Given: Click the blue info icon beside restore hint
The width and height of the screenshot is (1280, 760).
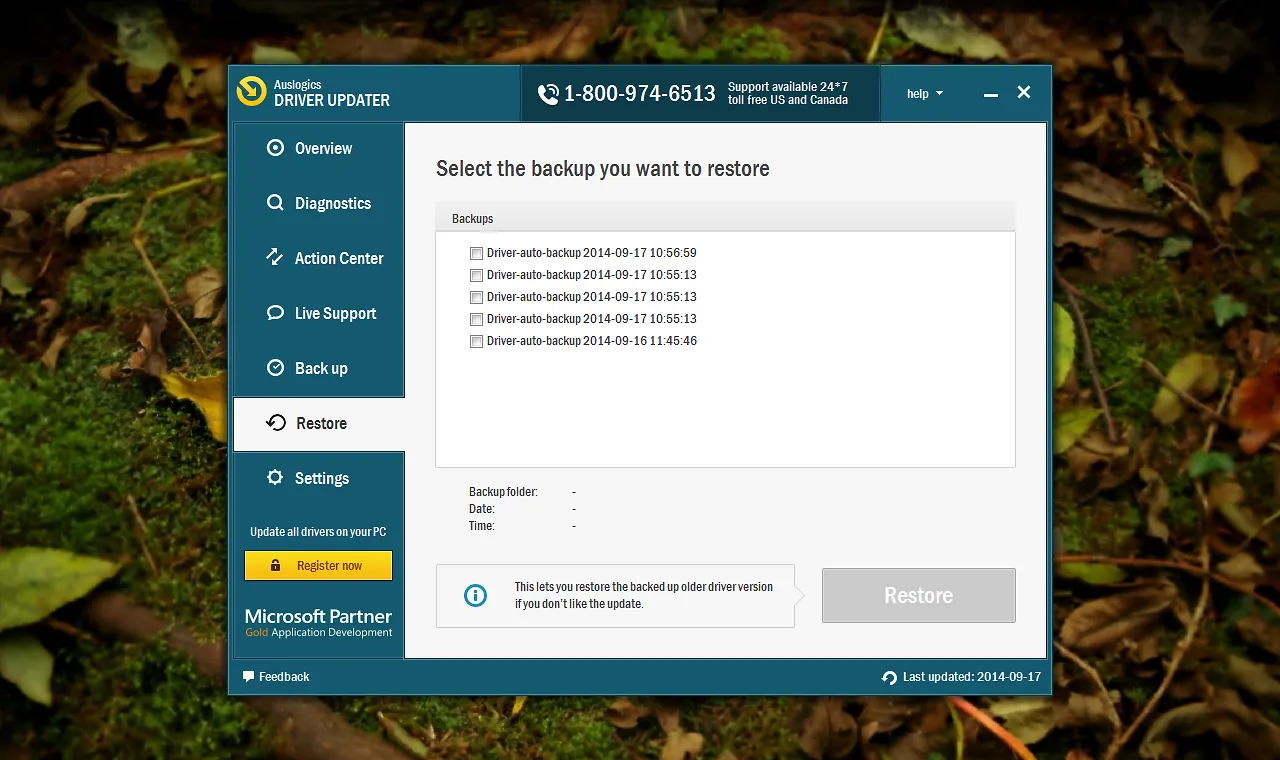Looking at the screenshot, I should click(475, 596).
